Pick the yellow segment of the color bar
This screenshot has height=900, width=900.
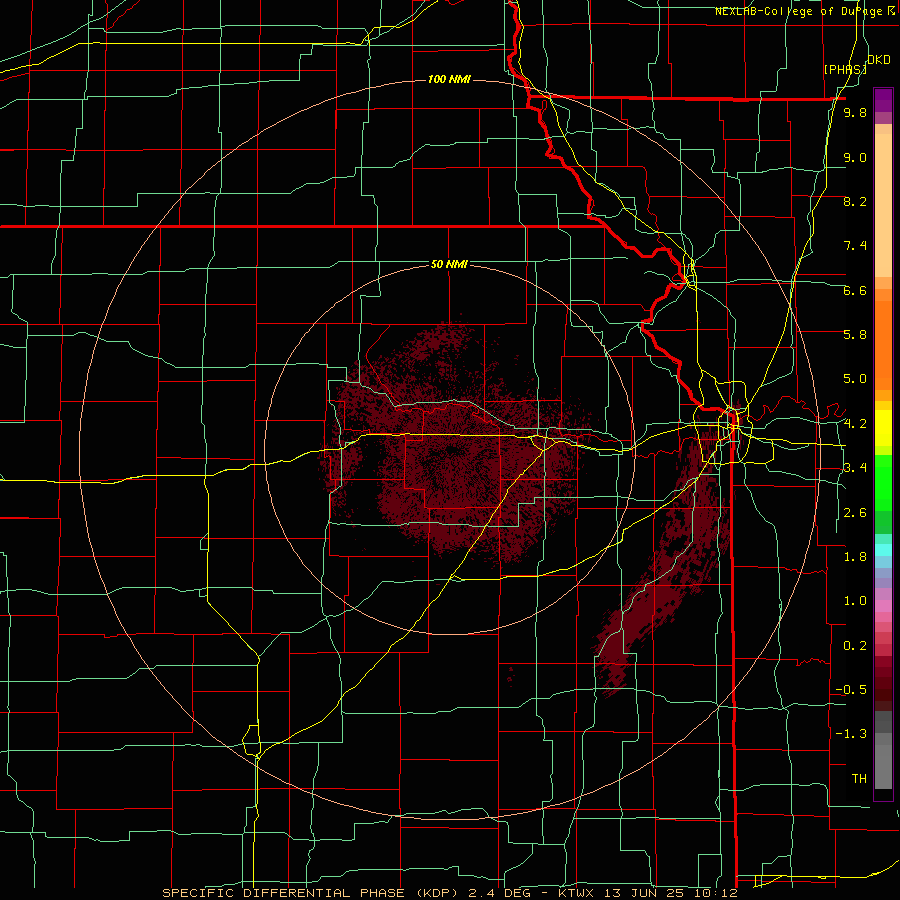coord(883,428)
